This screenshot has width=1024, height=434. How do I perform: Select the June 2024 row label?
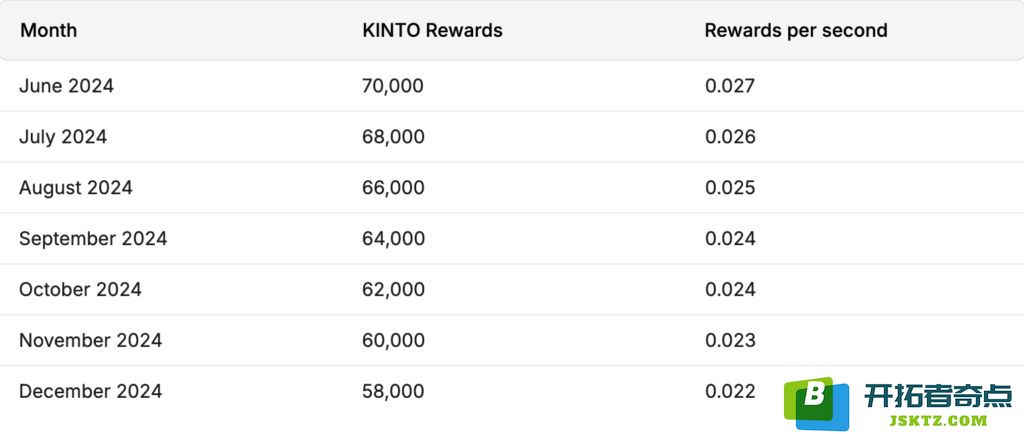pyautogui.click(x=66, y=85)
